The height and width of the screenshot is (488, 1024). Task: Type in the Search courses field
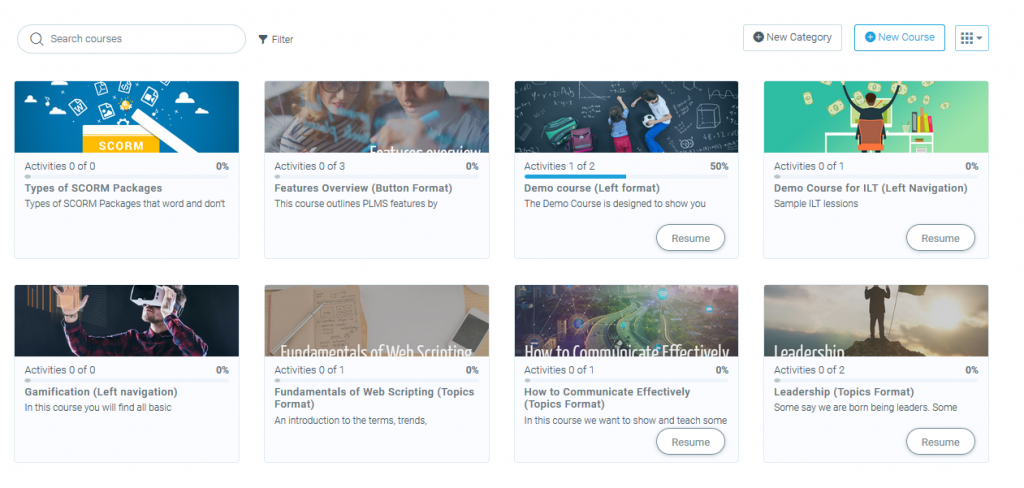click(x=140, y=39)
